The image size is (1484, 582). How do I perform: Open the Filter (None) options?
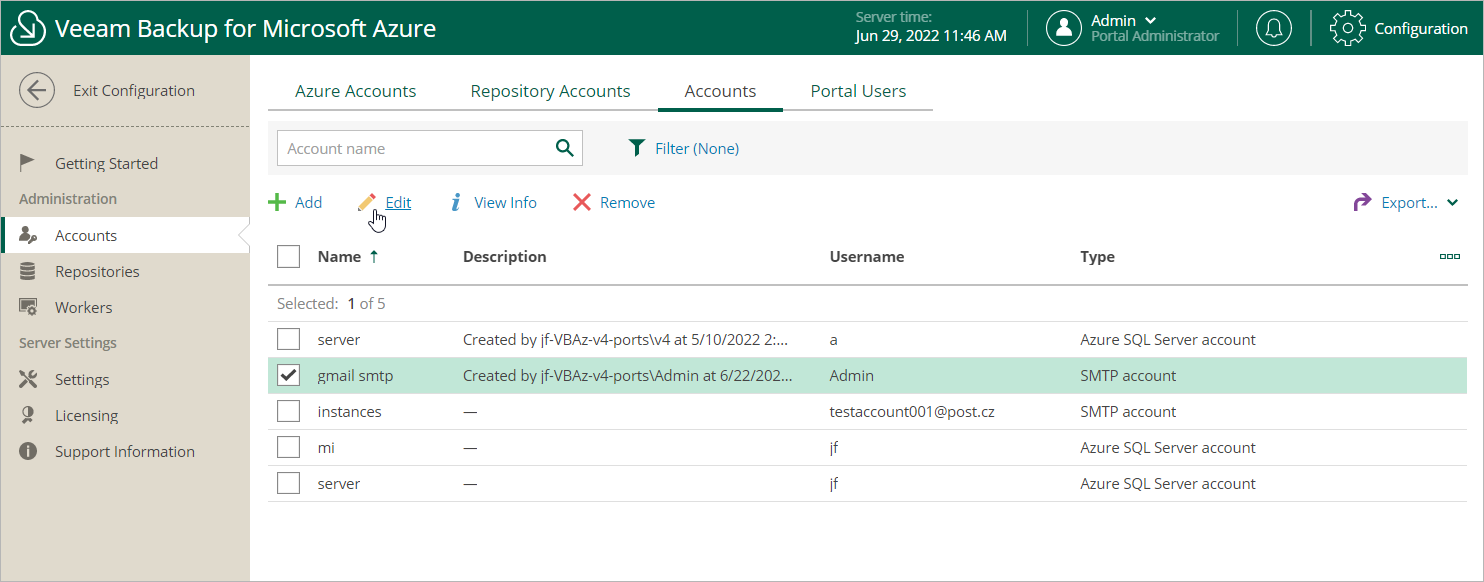pyautogui.click(x=684, y=148)
